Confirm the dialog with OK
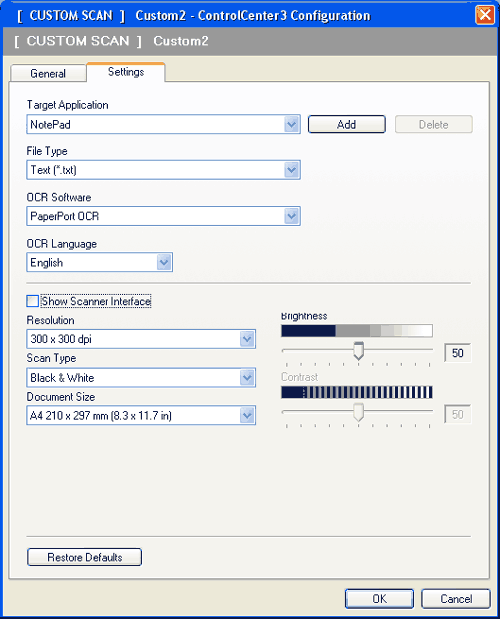 coord(379,599)
